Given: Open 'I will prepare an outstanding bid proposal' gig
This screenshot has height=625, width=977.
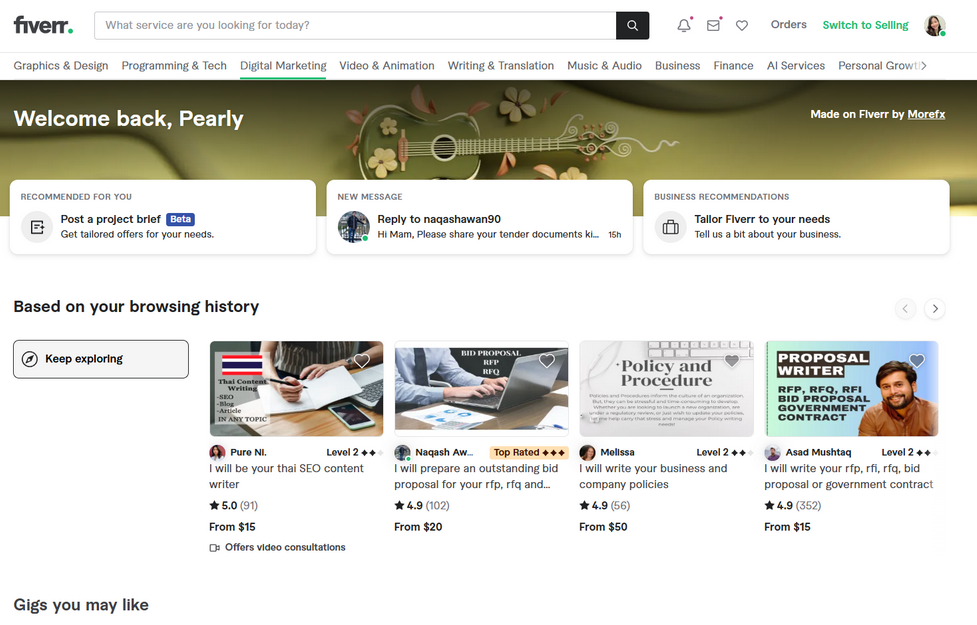Looking at the screenshot, I should (x=476, y=476).
